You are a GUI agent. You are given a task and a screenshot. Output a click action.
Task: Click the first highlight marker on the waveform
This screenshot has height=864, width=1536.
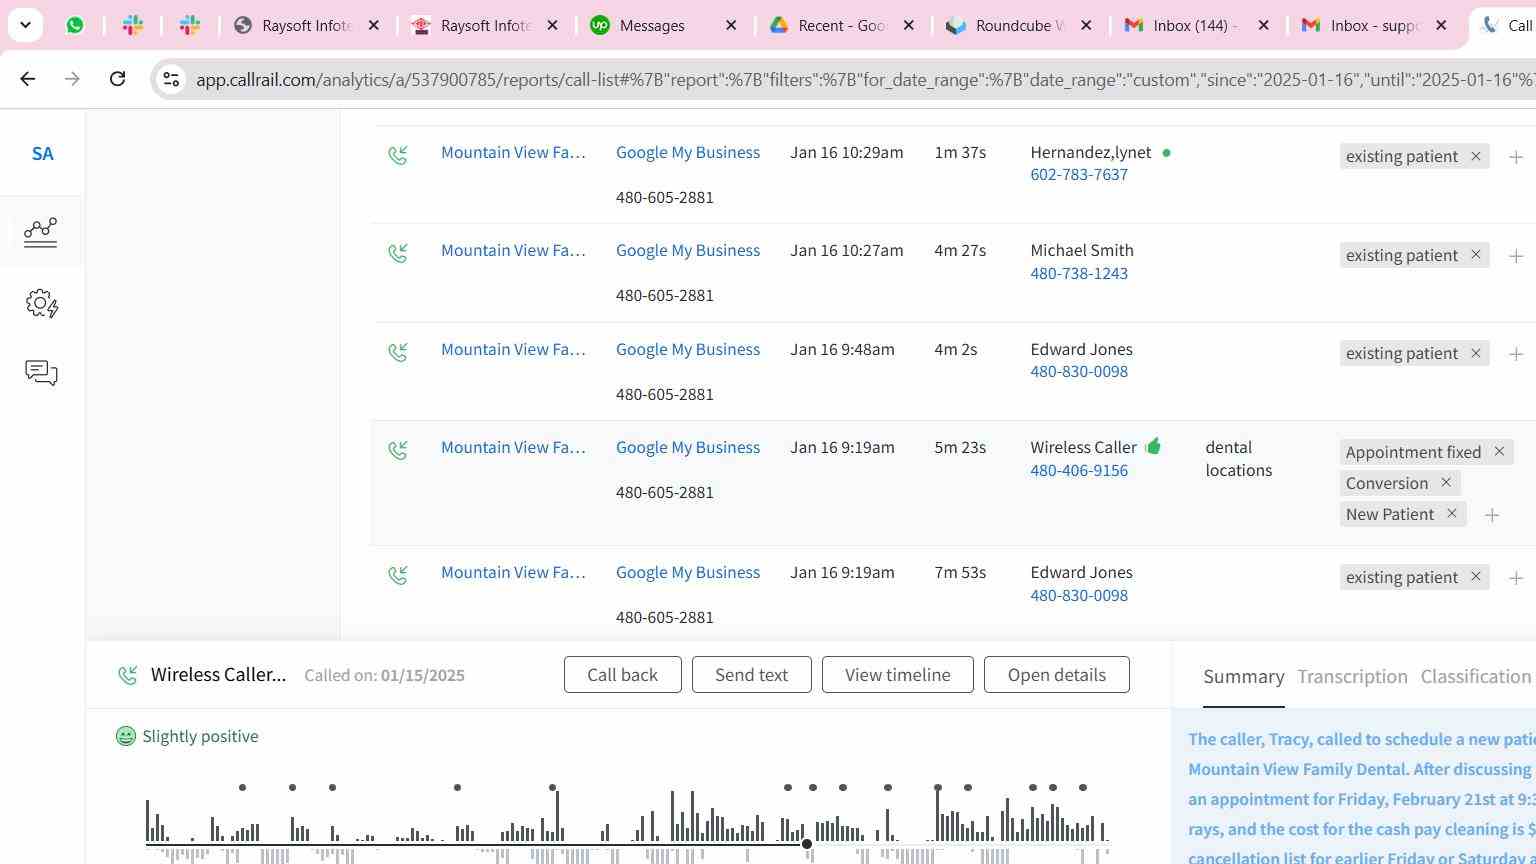click(x=242, y=788)
